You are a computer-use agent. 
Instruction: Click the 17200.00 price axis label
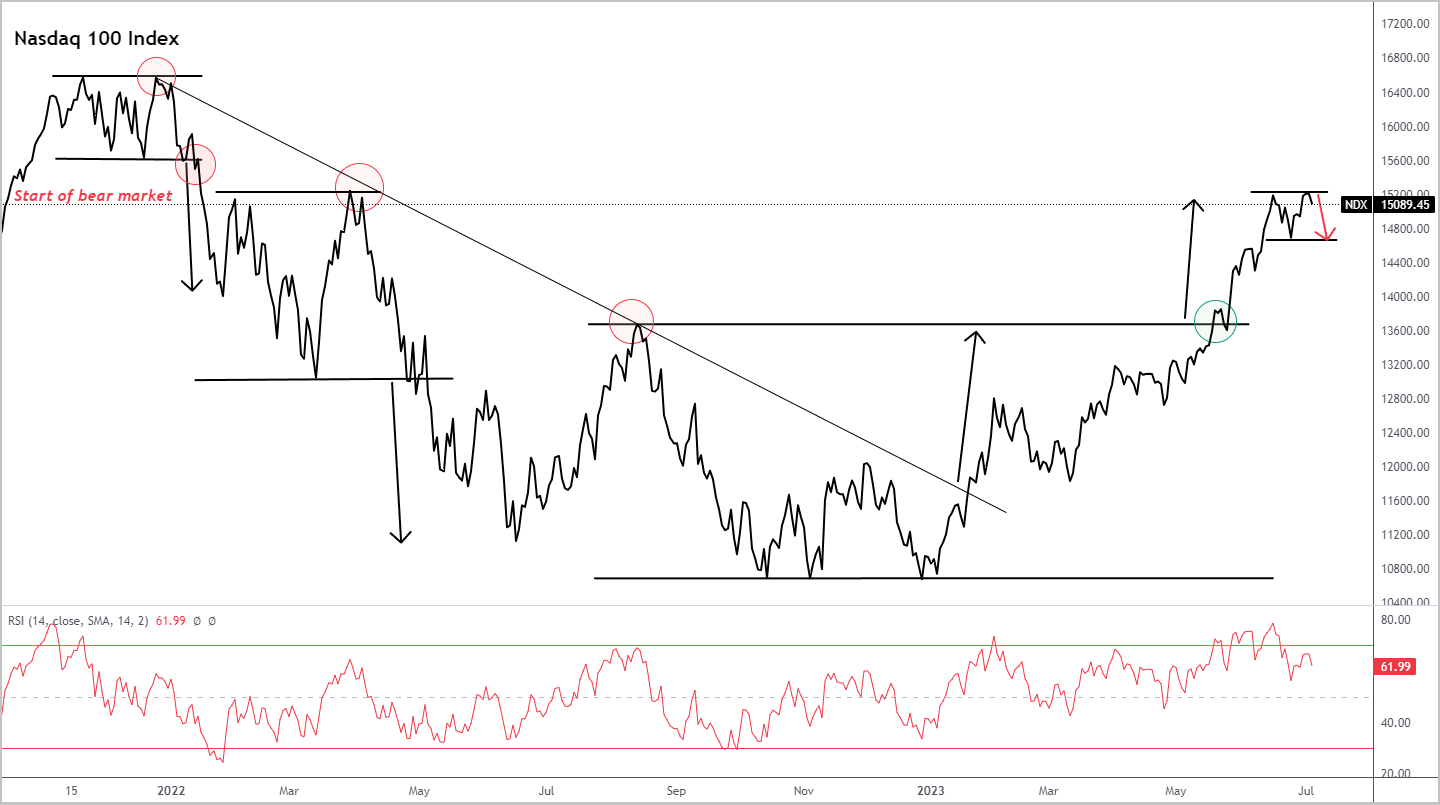pos(1404,24)
